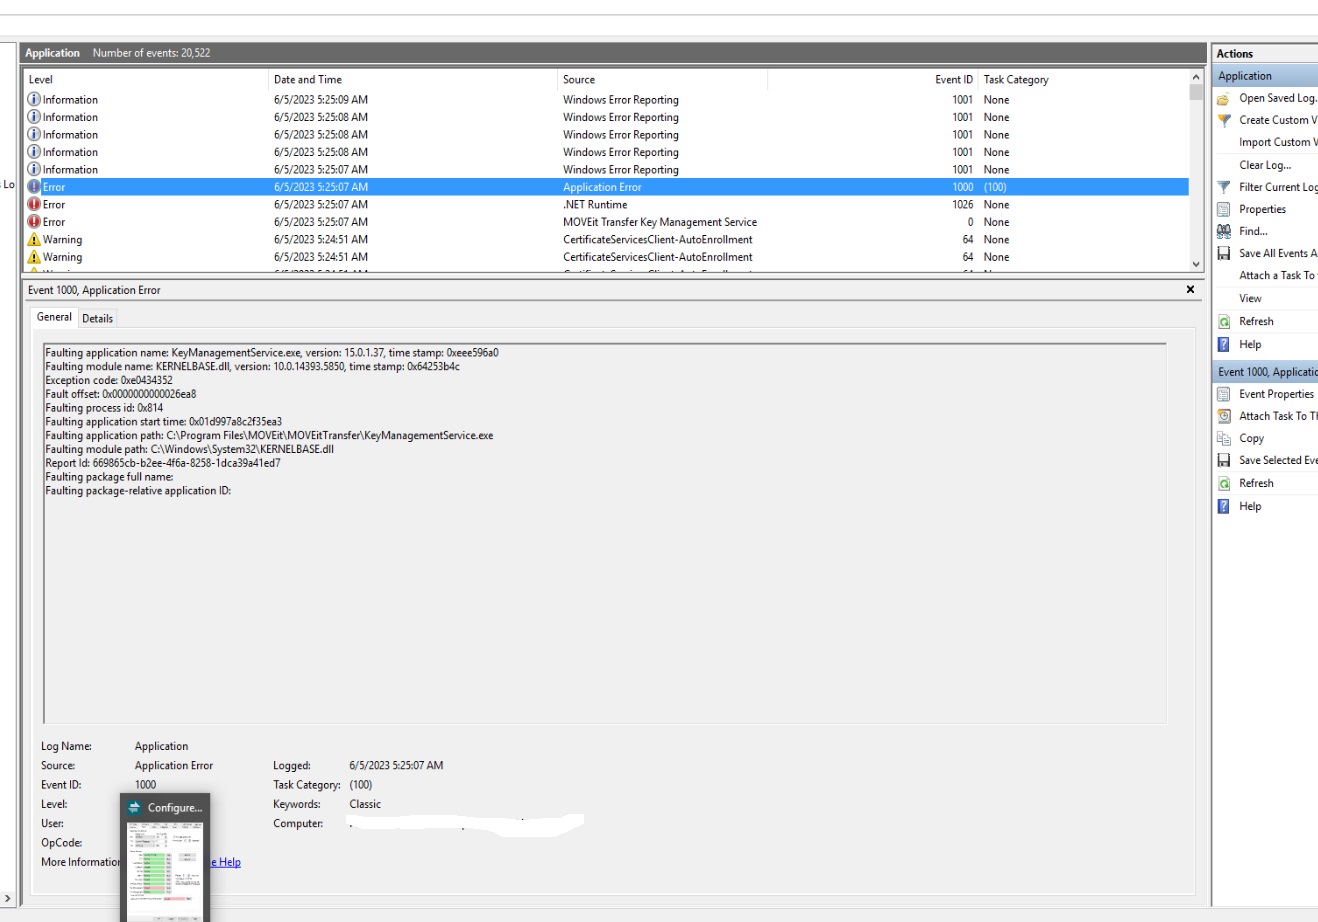Sort events by Event ID column

pyautogui.click(x=872, y=80)
